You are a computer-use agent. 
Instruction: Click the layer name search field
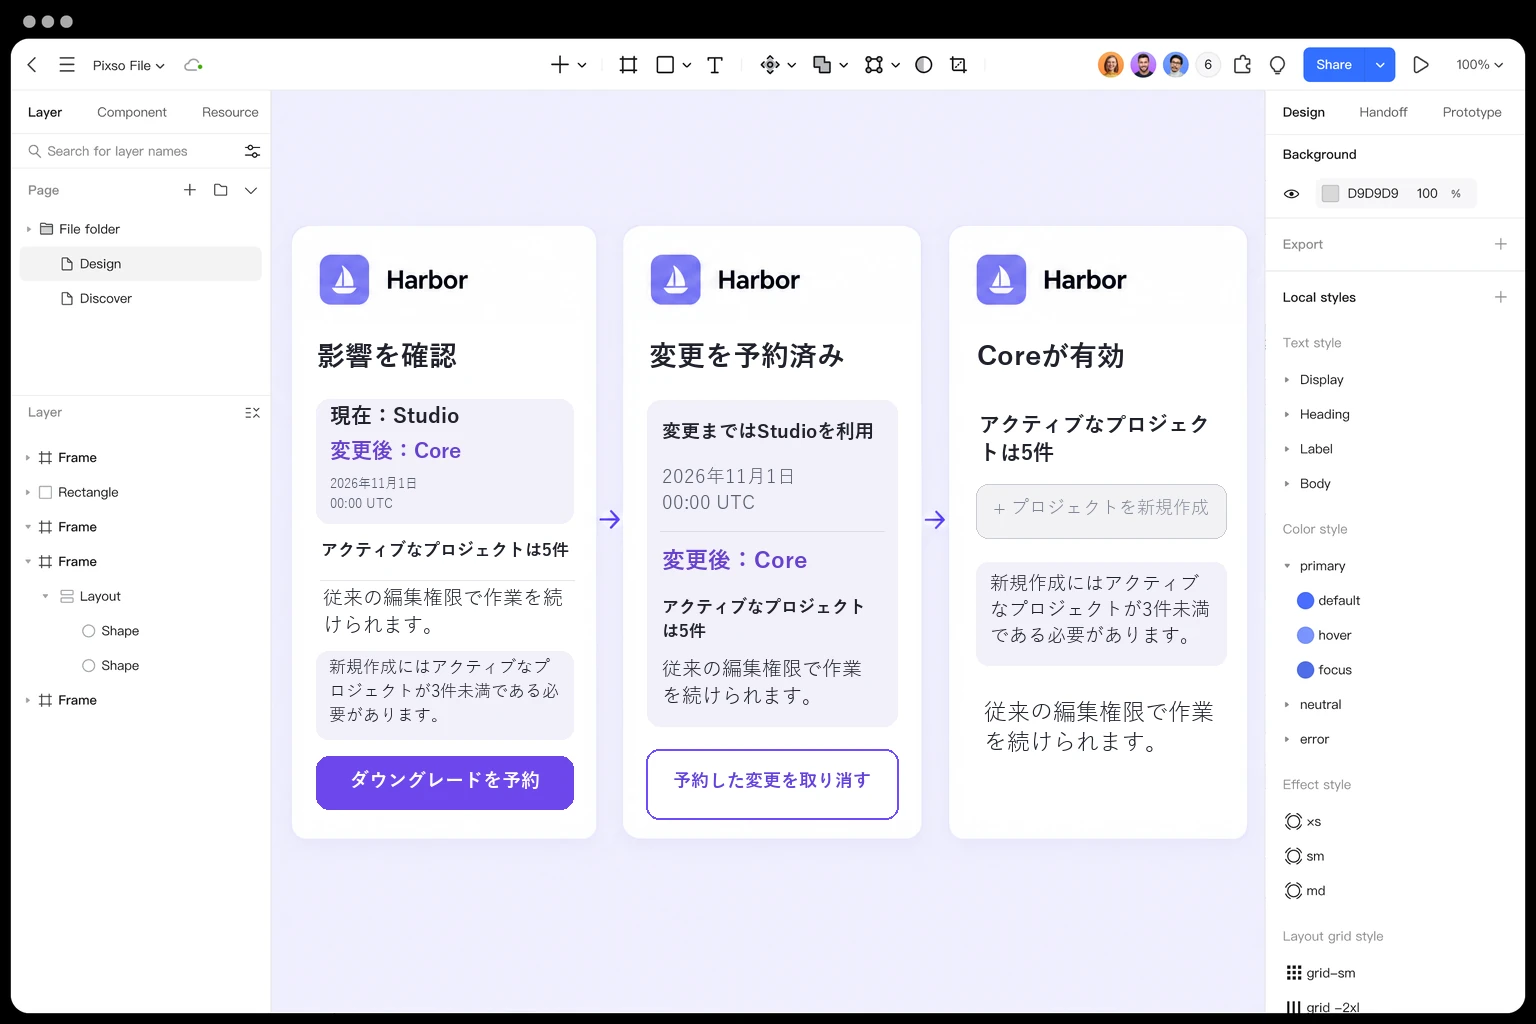[x=132, y=151]
